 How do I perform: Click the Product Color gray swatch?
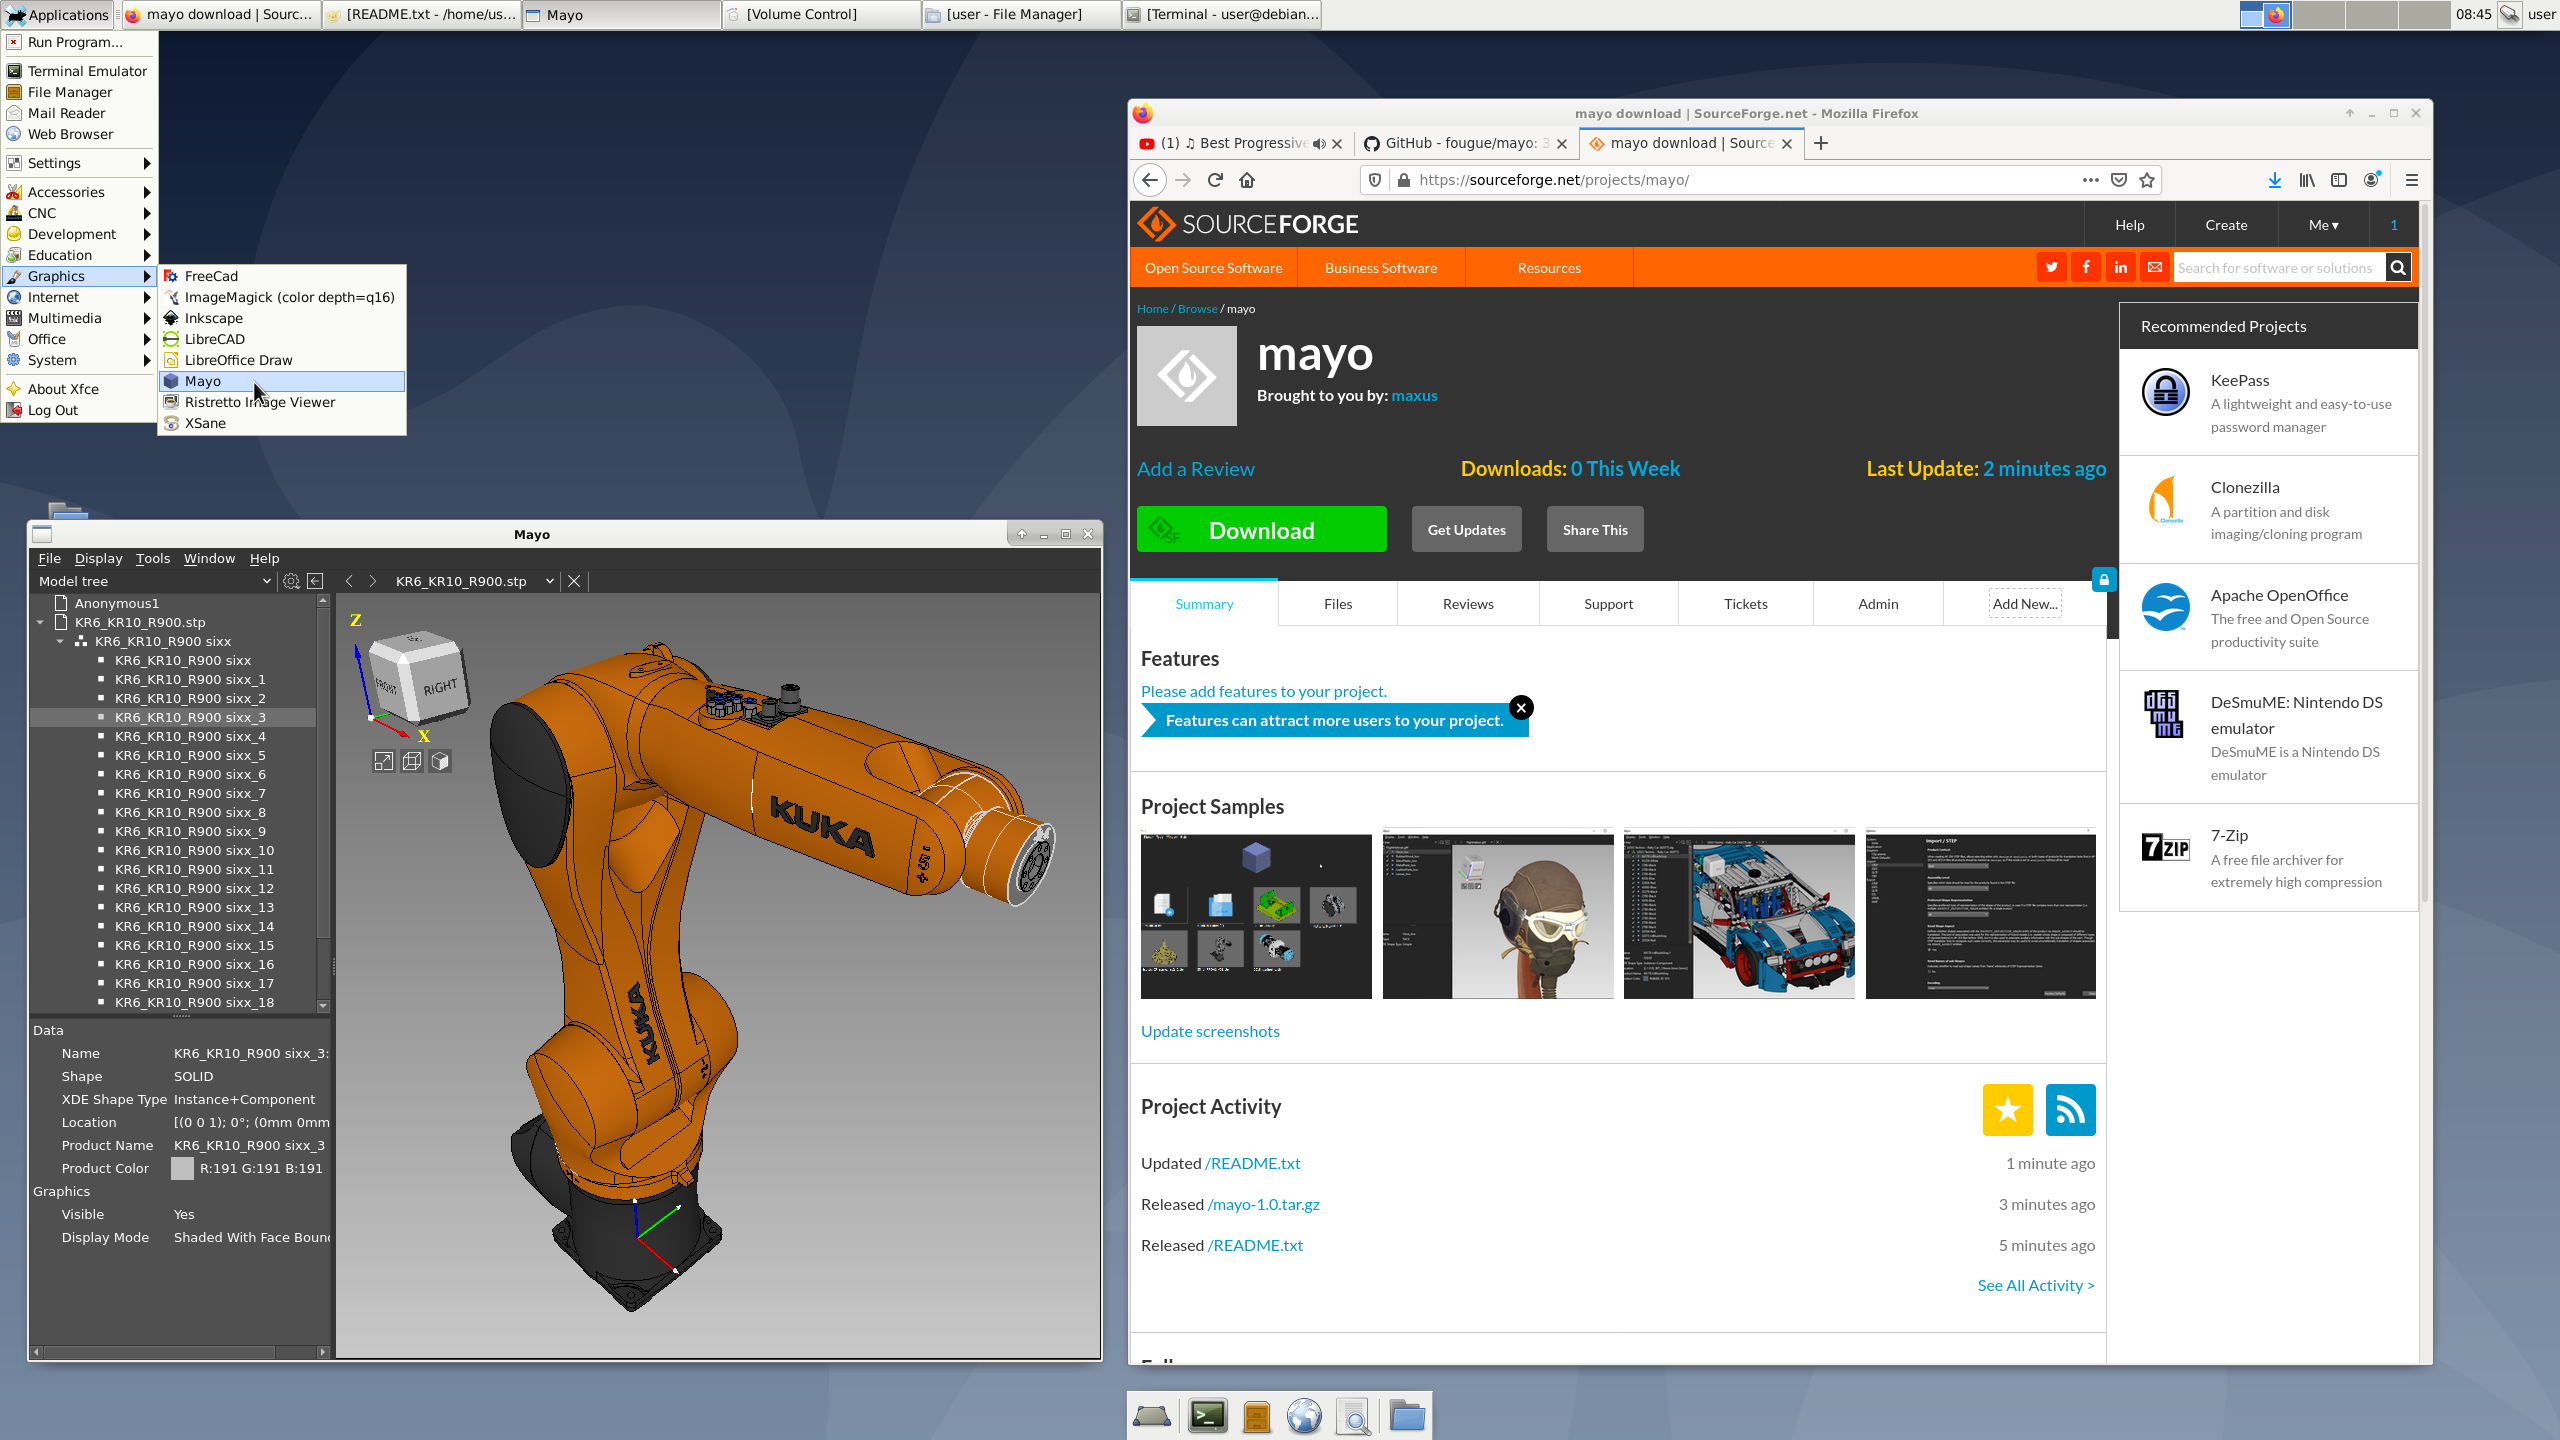click(x=182, y=1168)
